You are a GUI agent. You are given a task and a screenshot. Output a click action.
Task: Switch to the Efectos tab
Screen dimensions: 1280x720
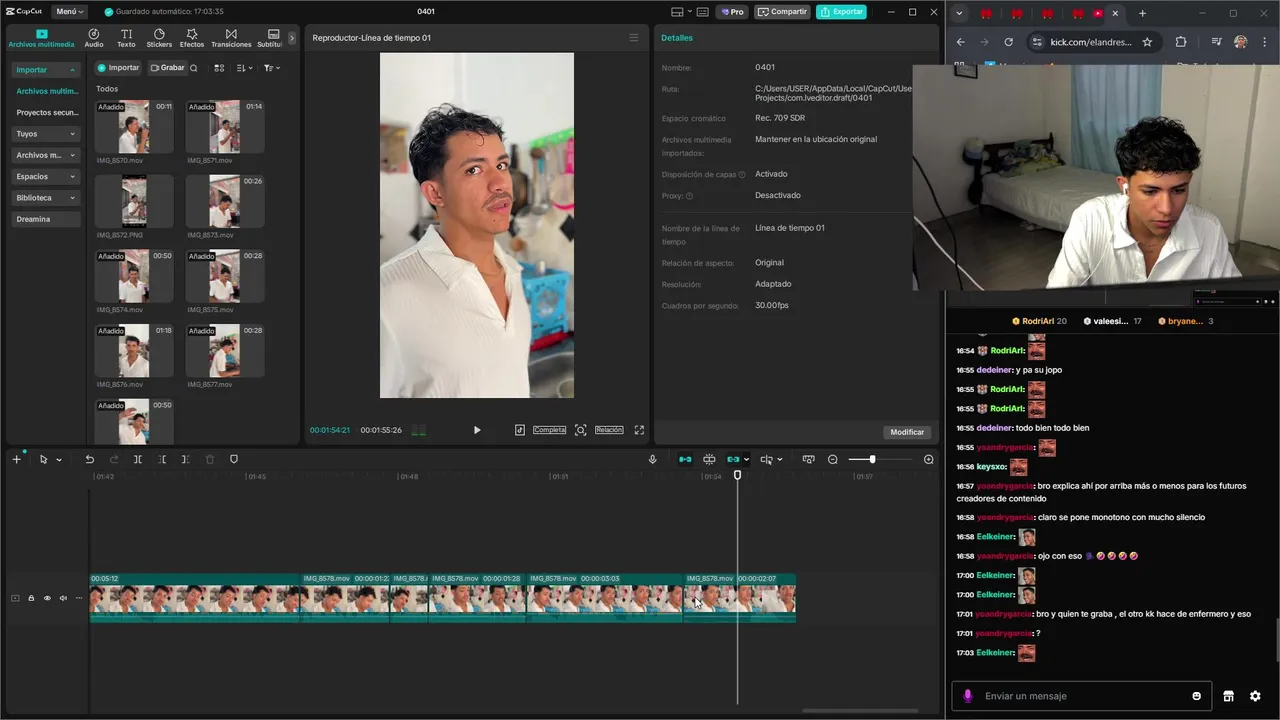192,39
